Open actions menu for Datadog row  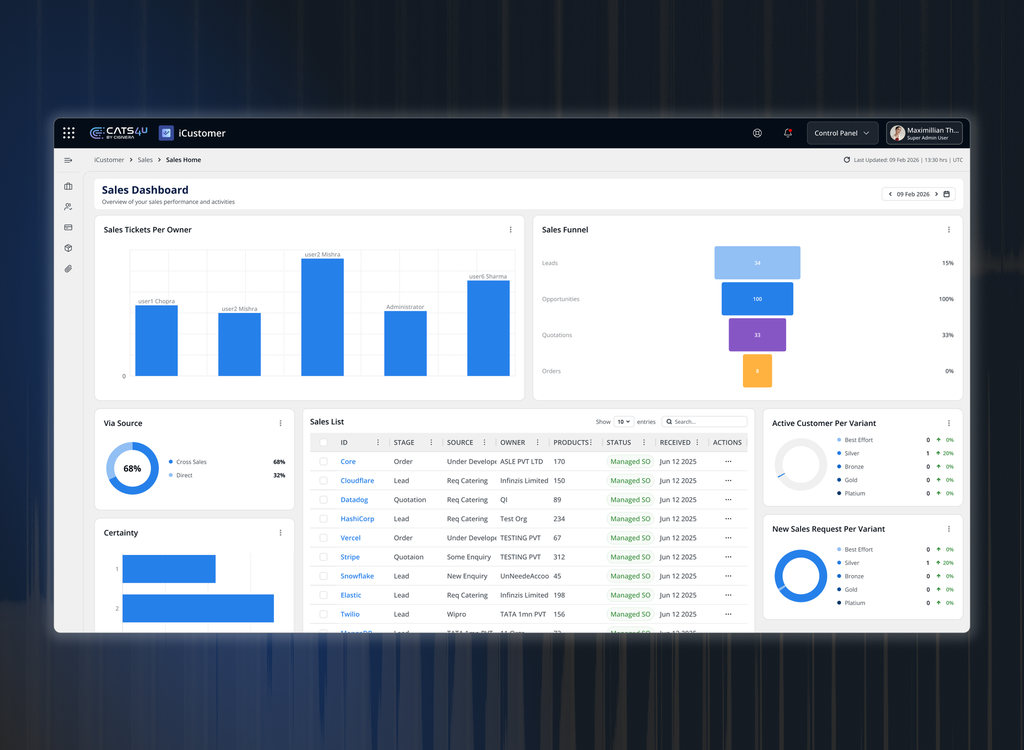(728, 500)
